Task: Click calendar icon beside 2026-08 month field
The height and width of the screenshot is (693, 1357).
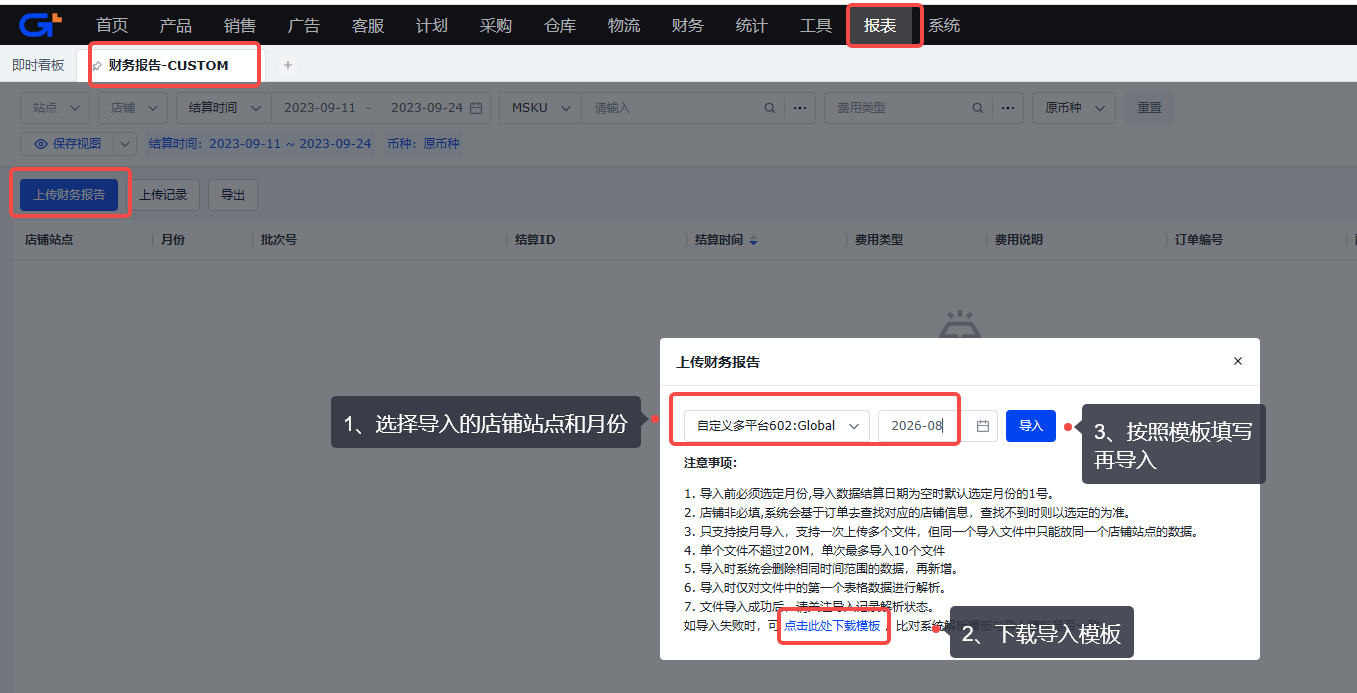Action: pyautogui.click(x=983, y=426)
